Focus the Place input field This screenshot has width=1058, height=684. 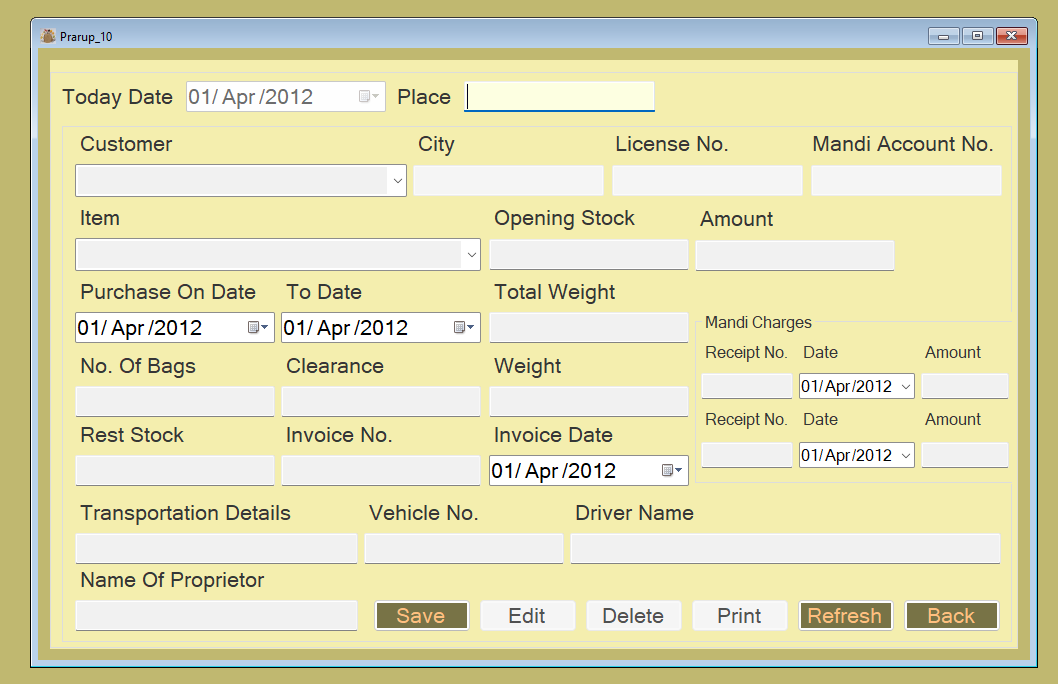[x=559, y=96]
